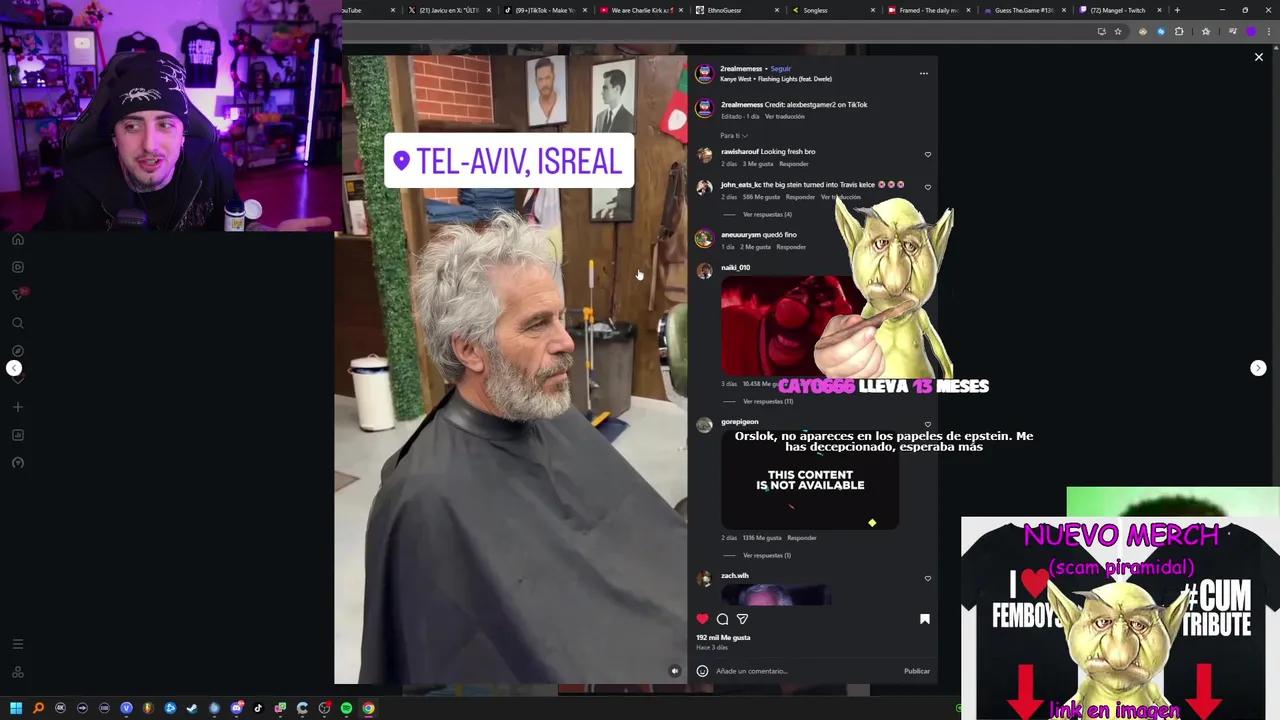Share the post with the paper-plane icon
1280x720 pixels.
(x=742, y=619)
